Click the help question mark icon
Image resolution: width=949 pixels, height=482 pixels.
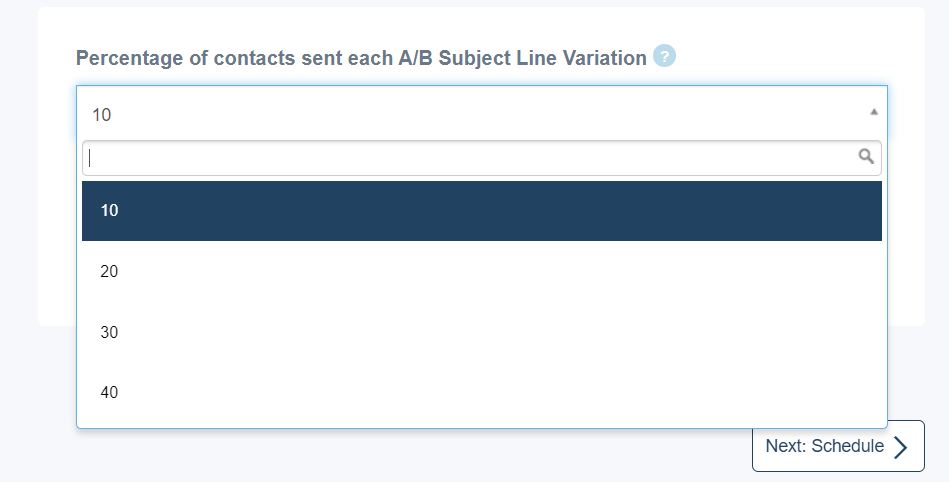click(x=664, y=56)
